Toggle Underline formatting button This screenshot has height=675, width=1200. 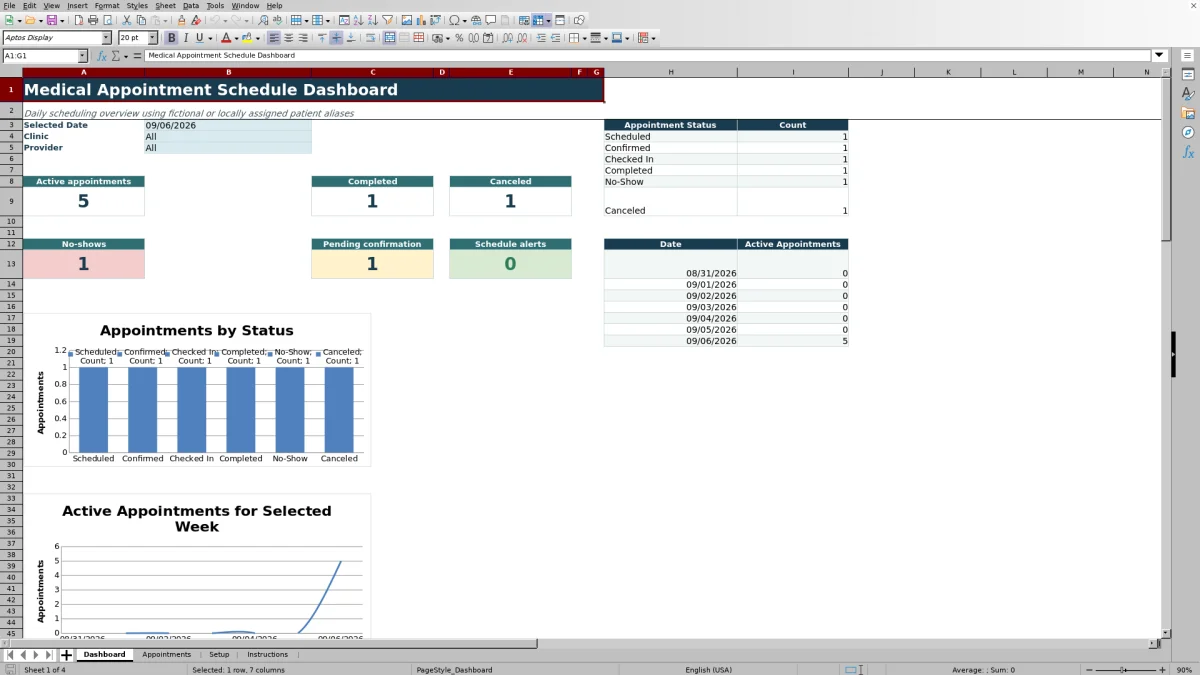pos(199,38)
